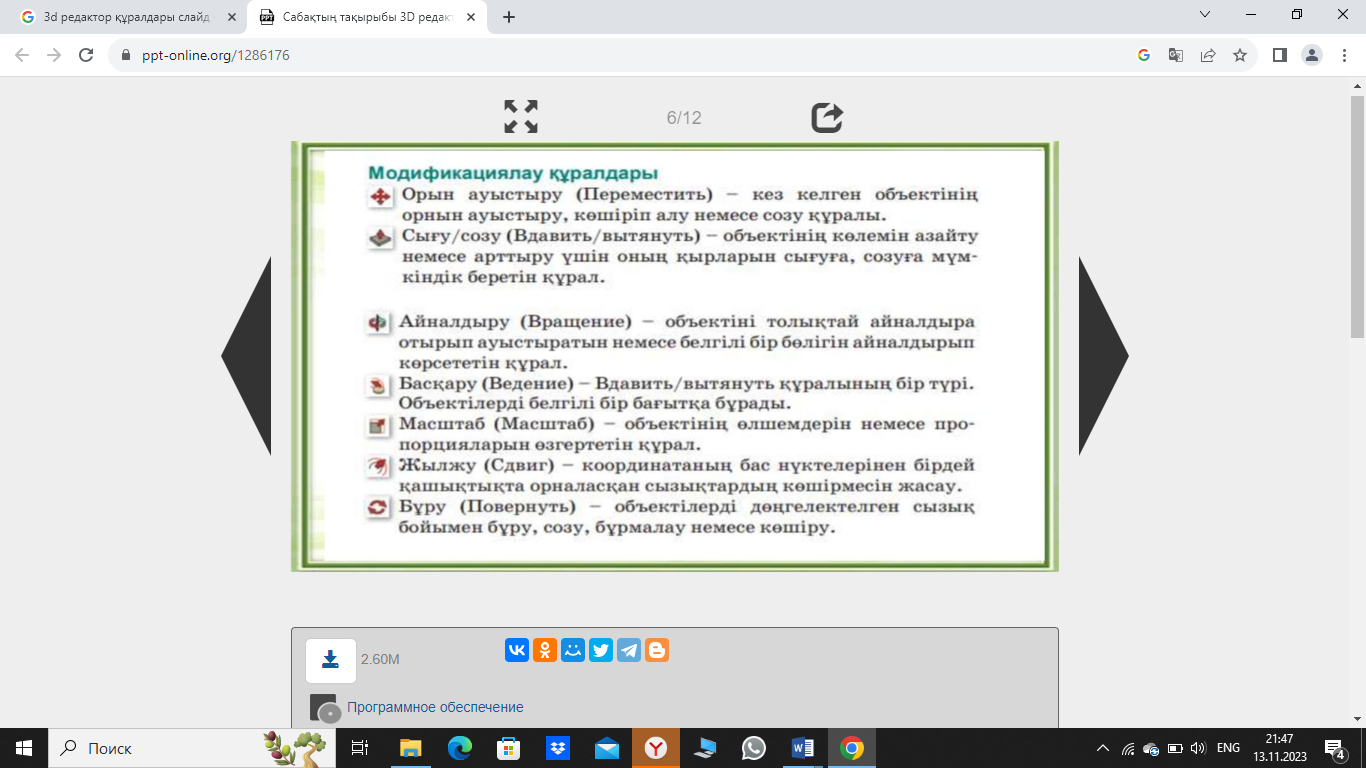Select the ppt-online Сабақтың тақырыбы tab

click(366, 17)
